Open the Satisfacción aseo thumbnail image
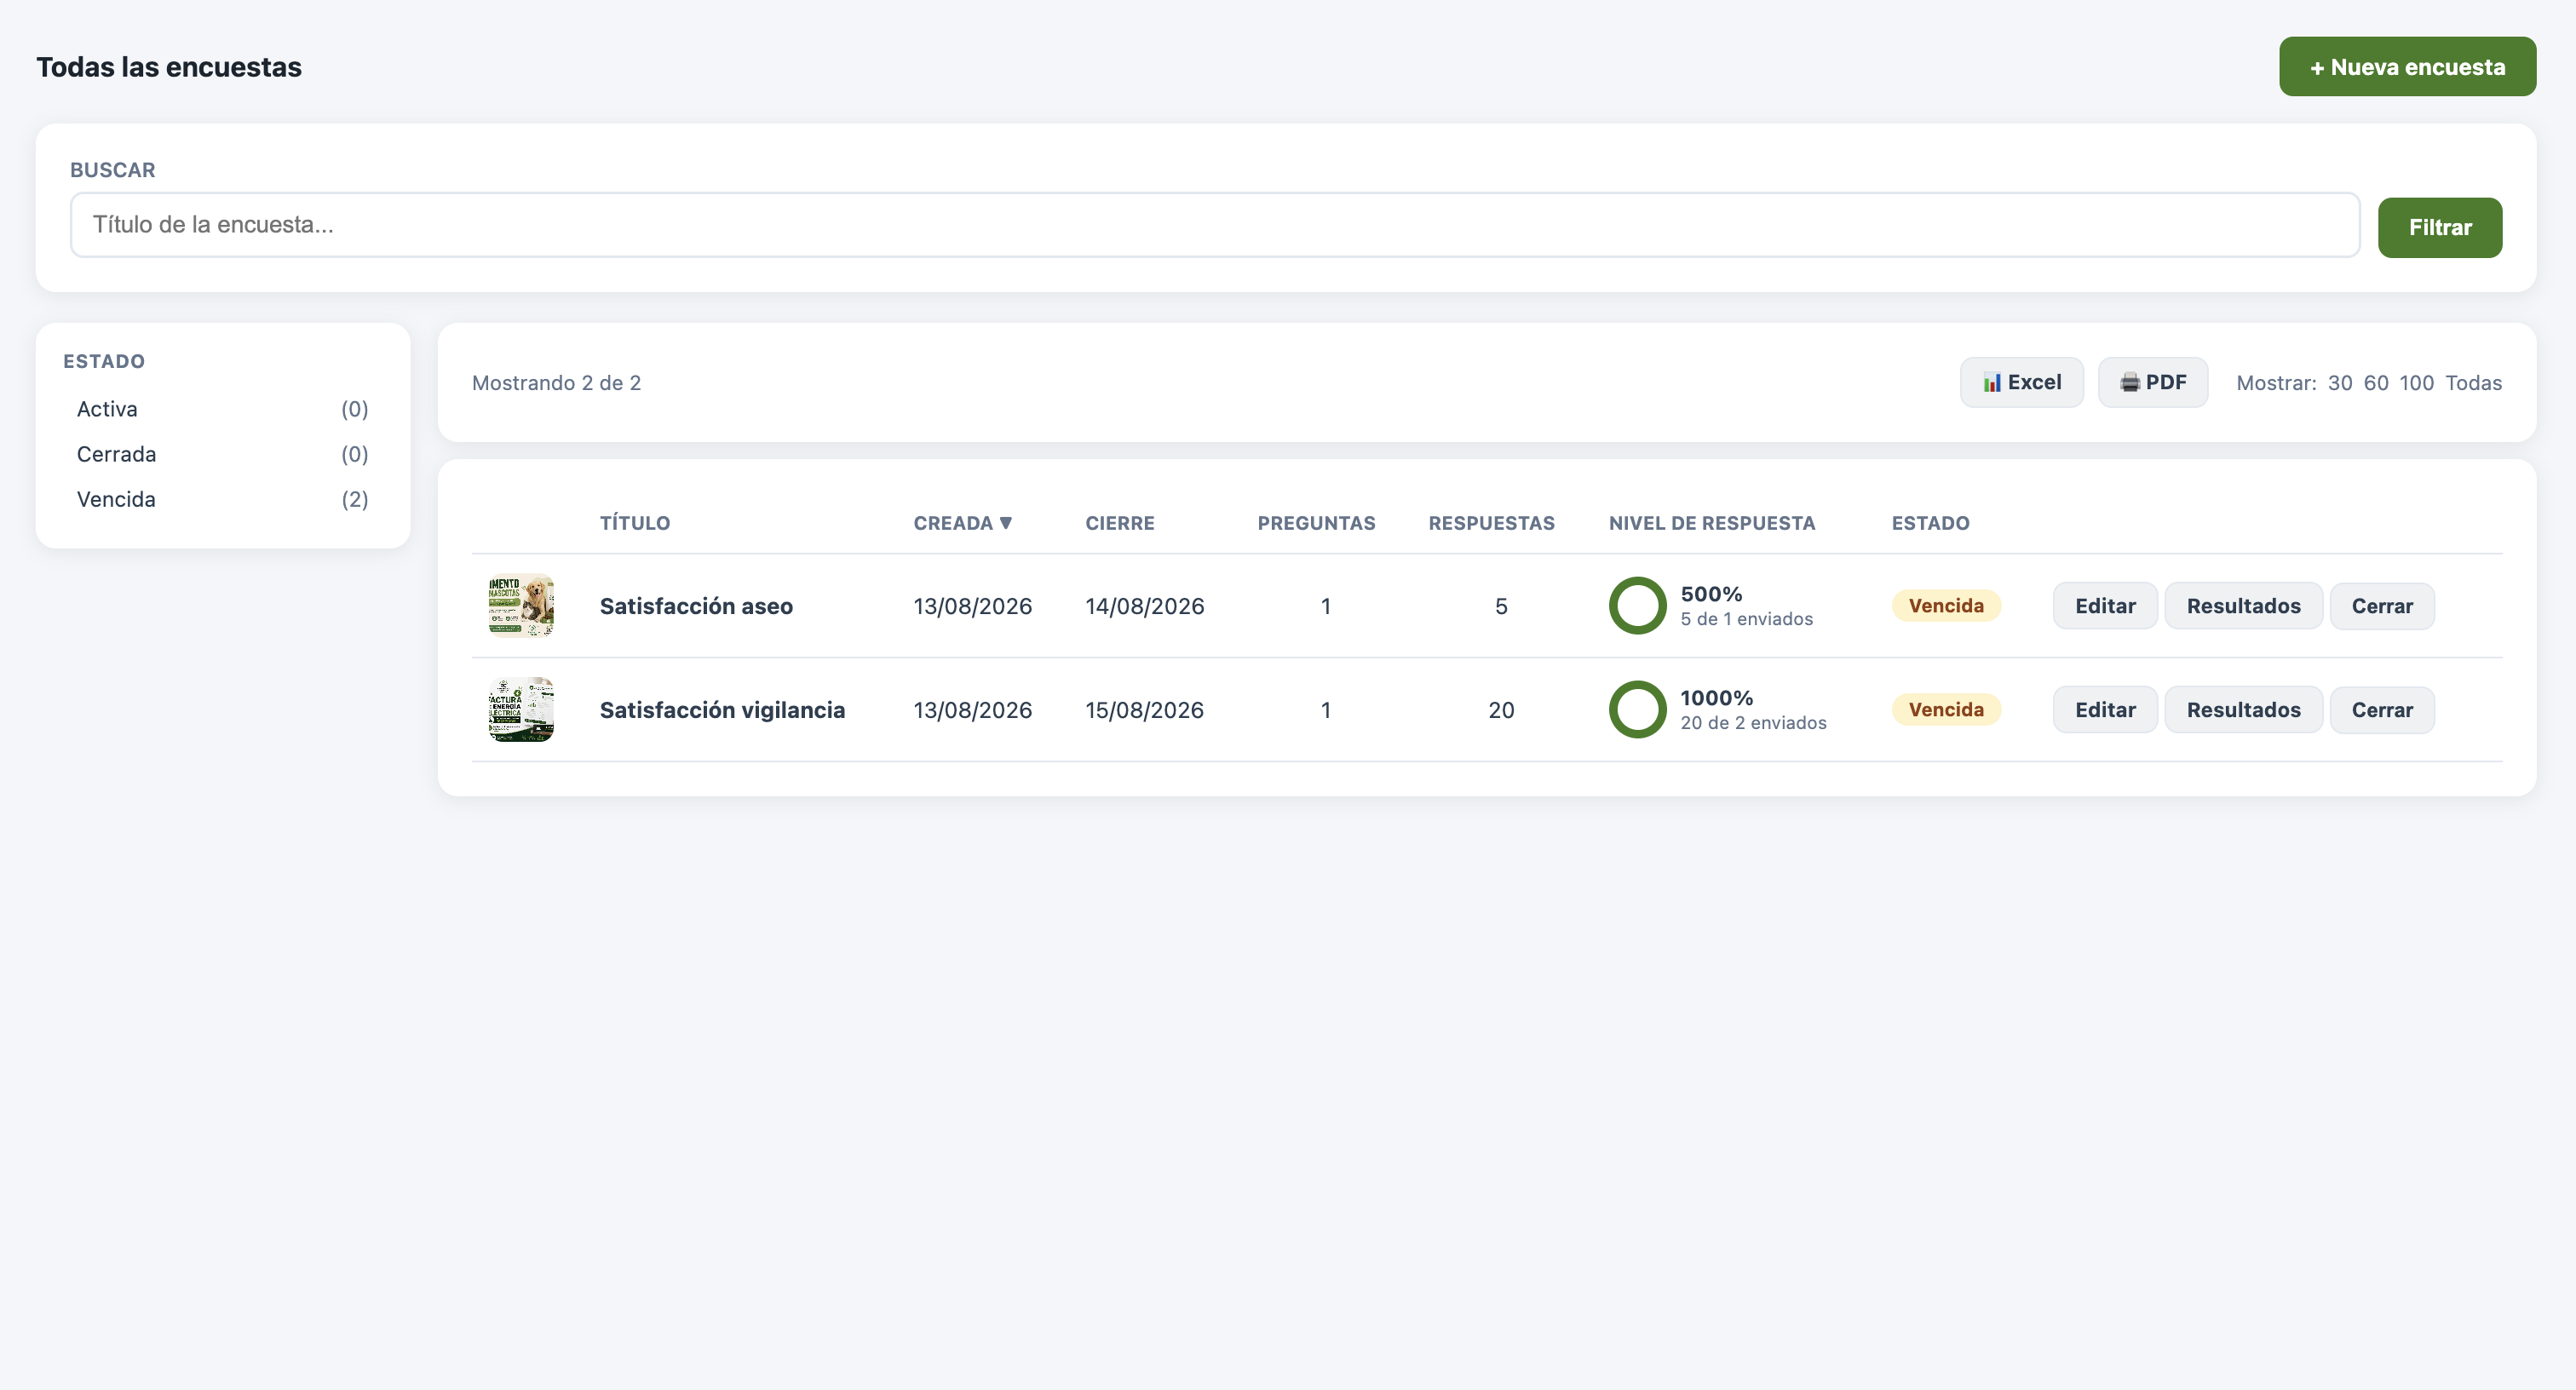Viewport: 2576px width, 1390px height. [521, 606]
